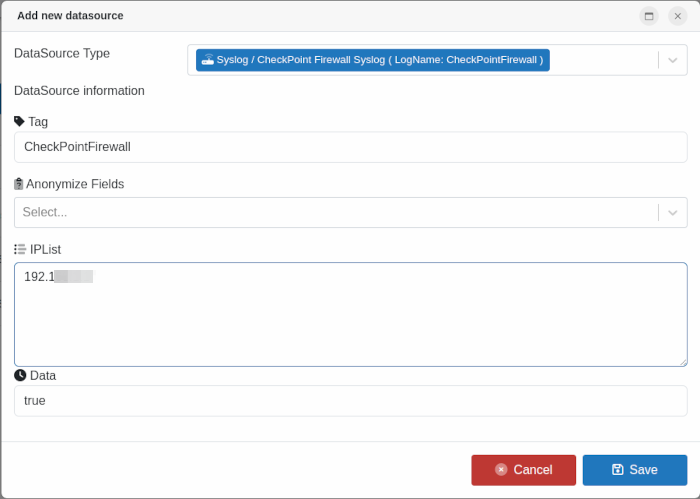Image resolution: width=700 pixels, height=499 pixels.
Task: Close the Add new datasource dialog
Action: point(677,17)
